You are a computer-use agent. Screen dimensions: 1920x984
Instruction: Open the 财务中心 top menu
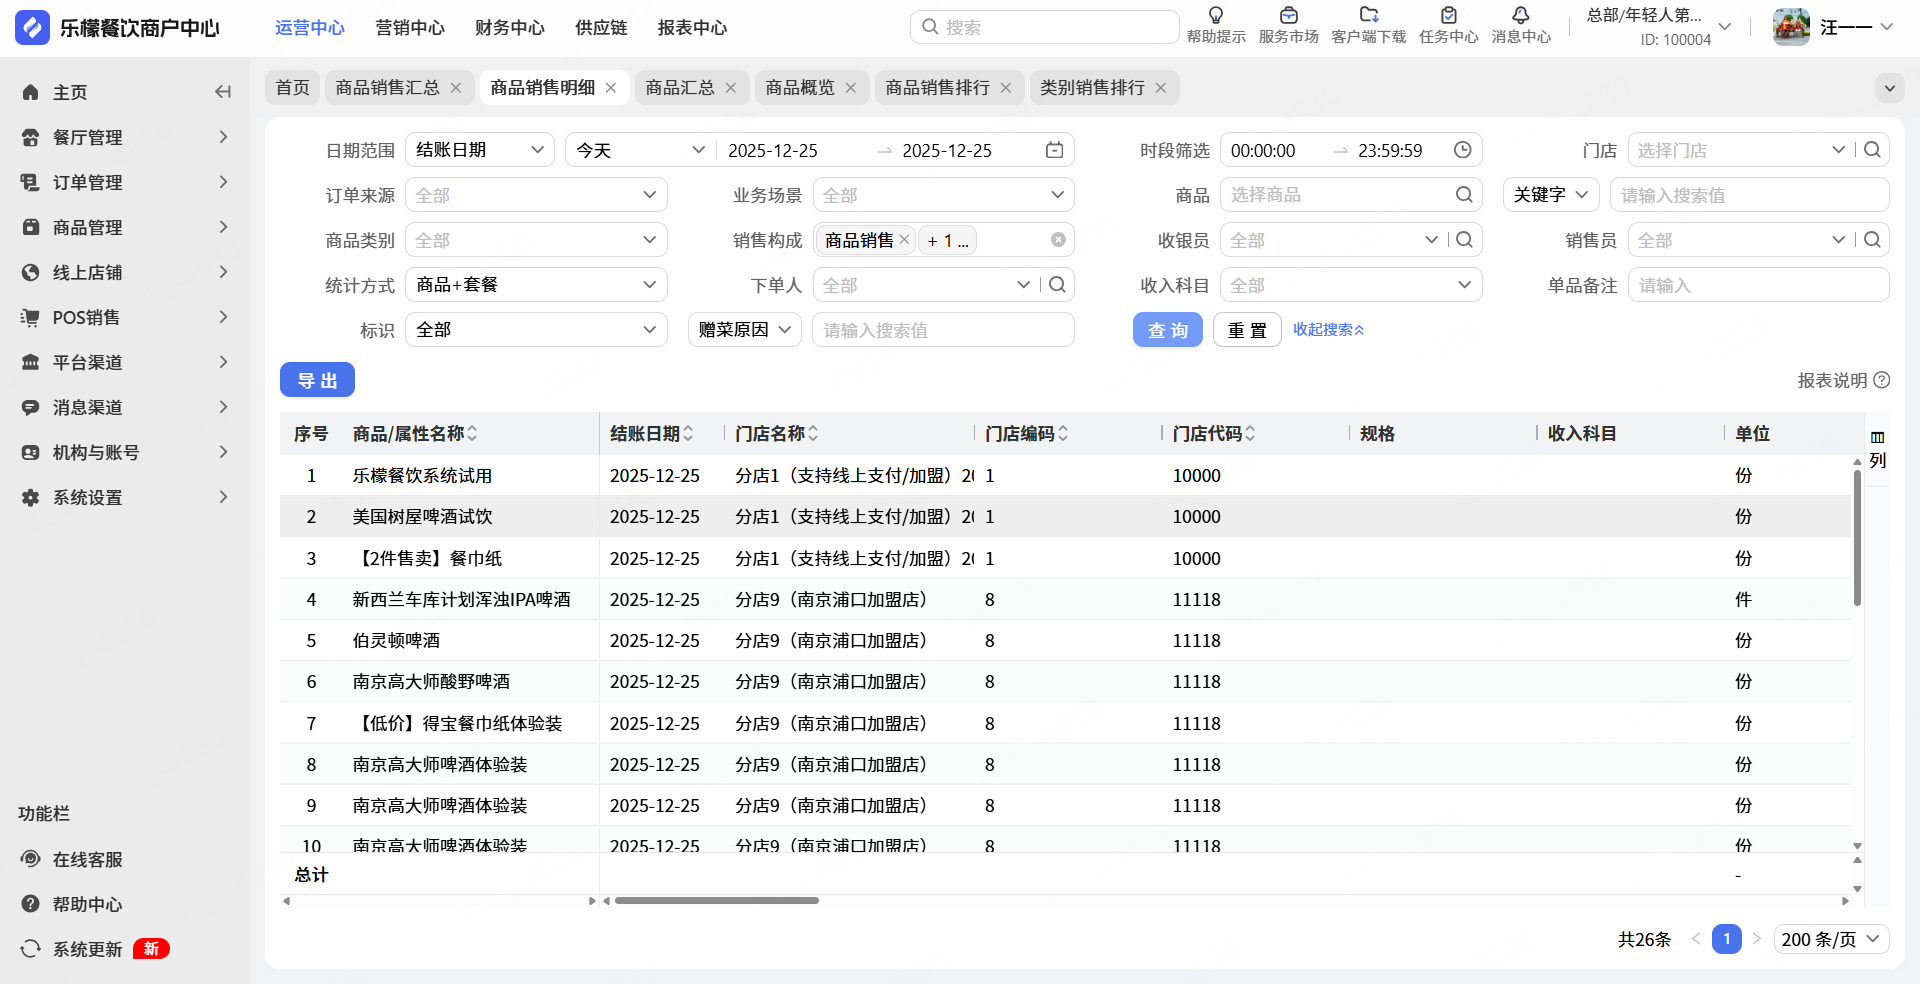[509, 28]
